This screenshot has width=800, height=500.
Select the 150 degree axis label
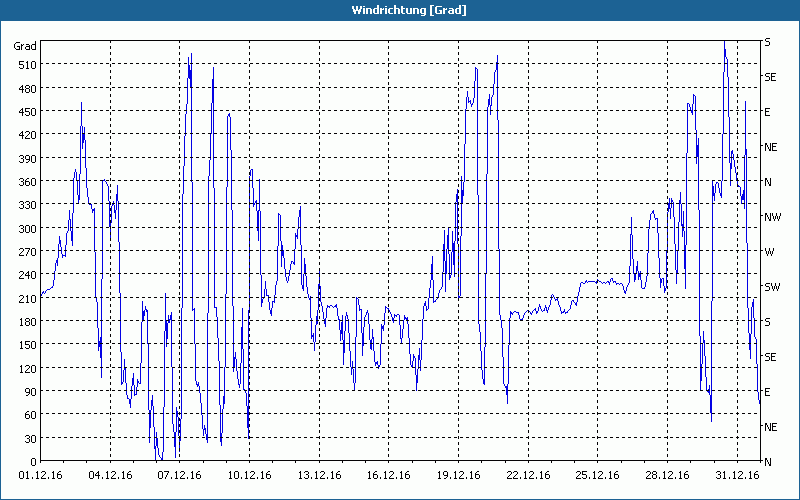click(x=27, y=345)
